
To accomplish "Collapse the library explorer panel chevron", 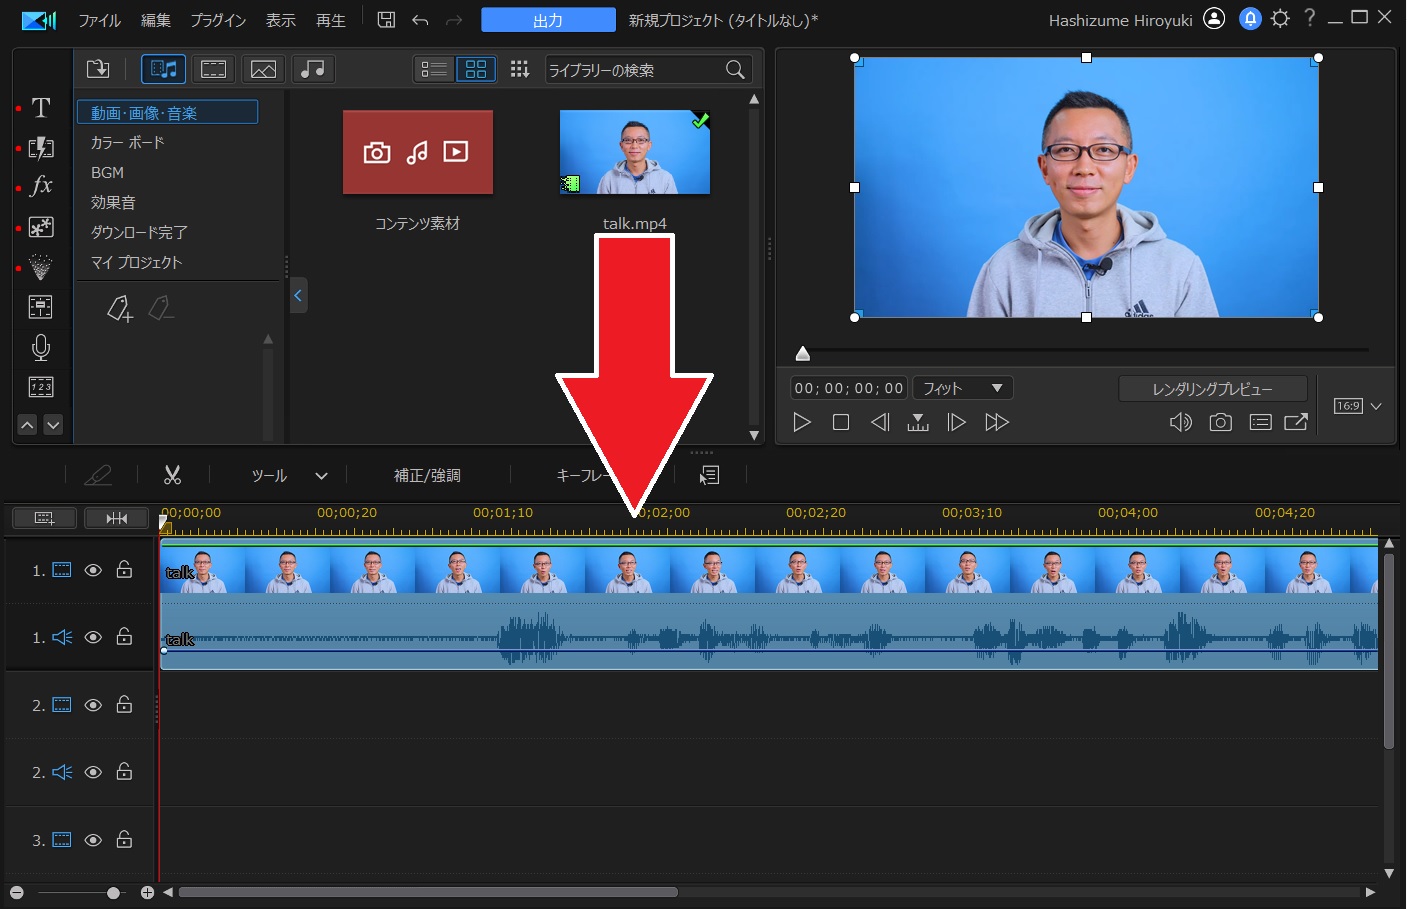I will (298, 296).
